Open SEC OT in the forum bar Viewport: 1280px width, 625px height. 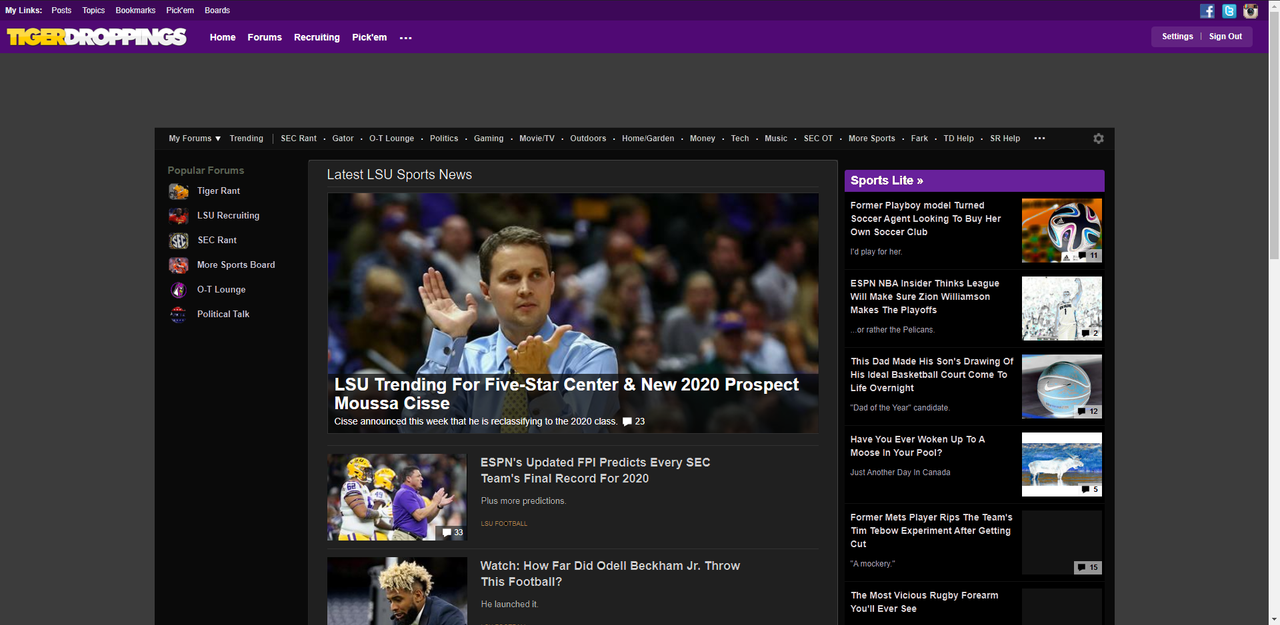818,139
